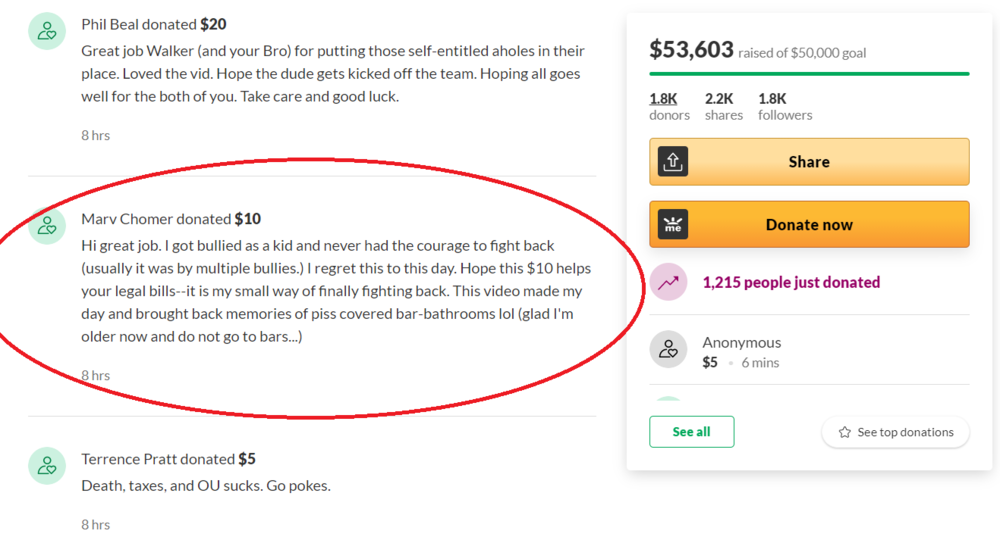Image resolution: width=1000 pixels, height=537 pixels.
Task: Click '1,215 people just donated' text
Action: (791, 283)
